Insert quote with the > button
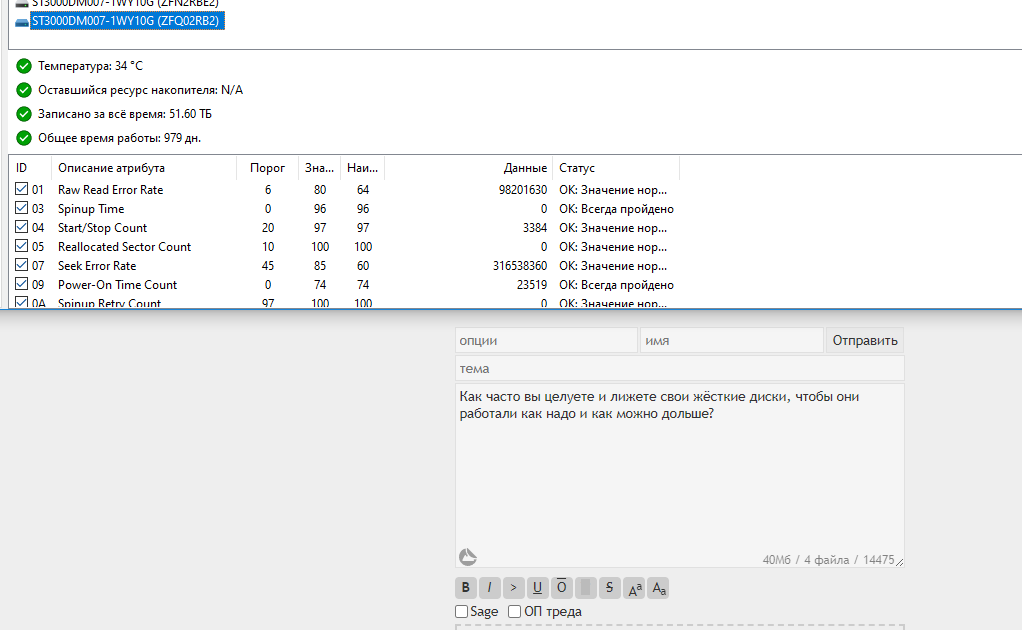 [x=514, y=588]
